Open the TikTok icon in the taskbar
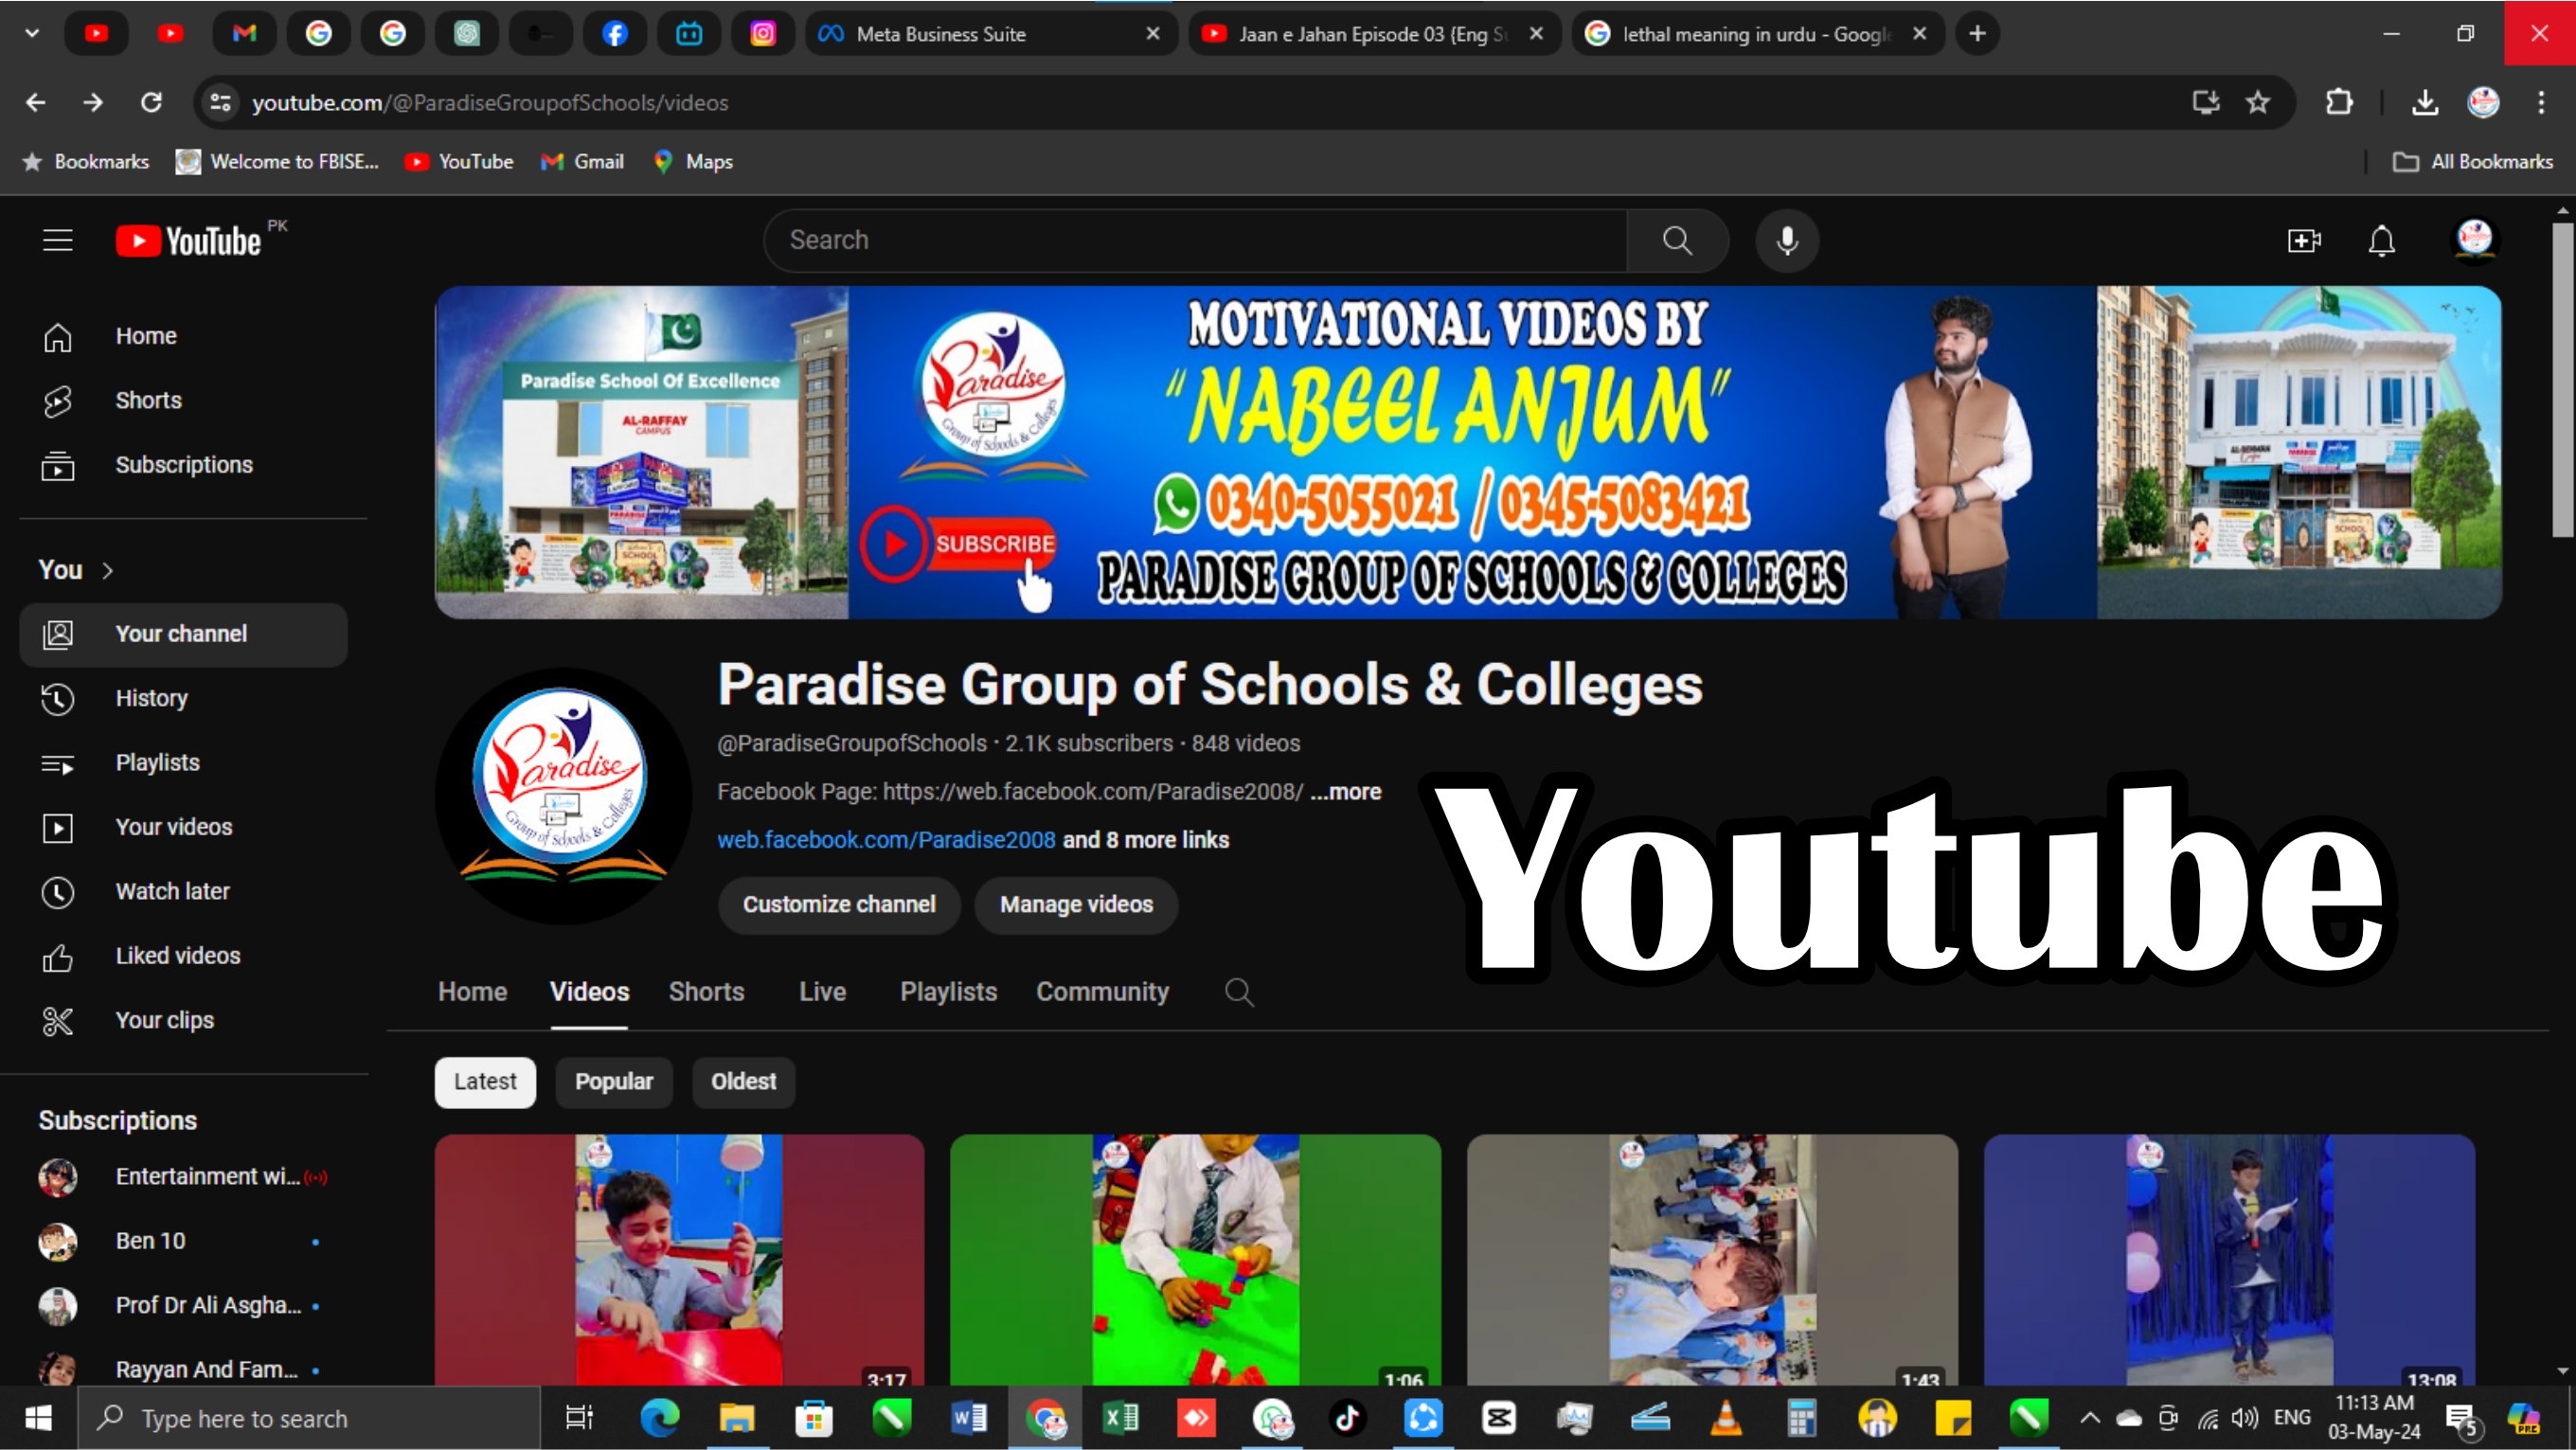2576x1450 pixels. click(x=1346, y=1417)
